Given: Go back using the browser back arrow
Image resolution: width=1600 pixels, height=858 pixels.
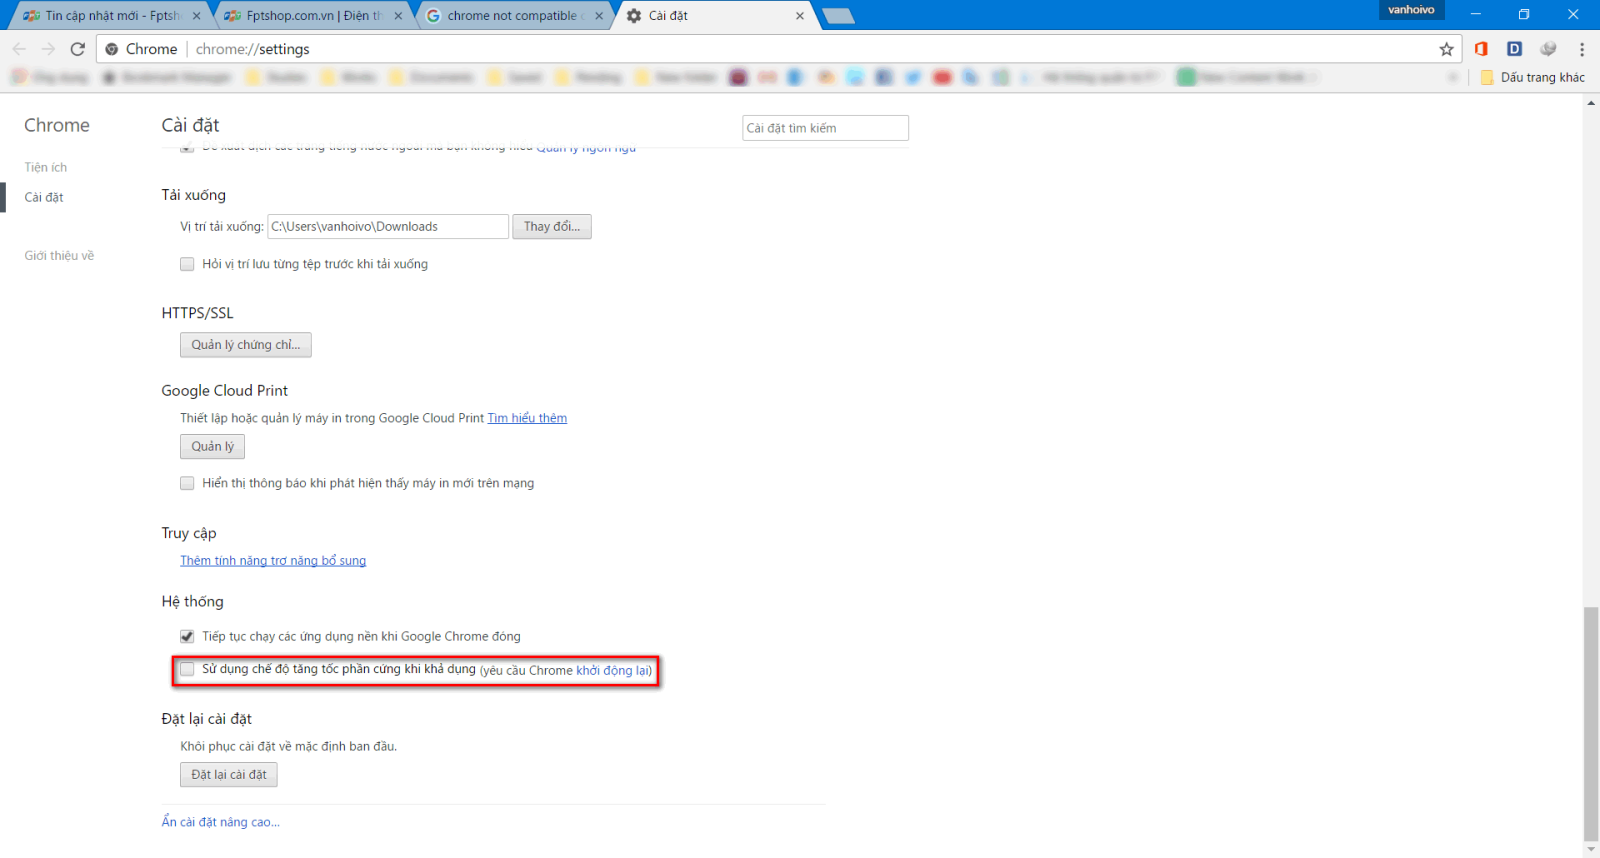Looking at the screenshot, I should 19,49.
